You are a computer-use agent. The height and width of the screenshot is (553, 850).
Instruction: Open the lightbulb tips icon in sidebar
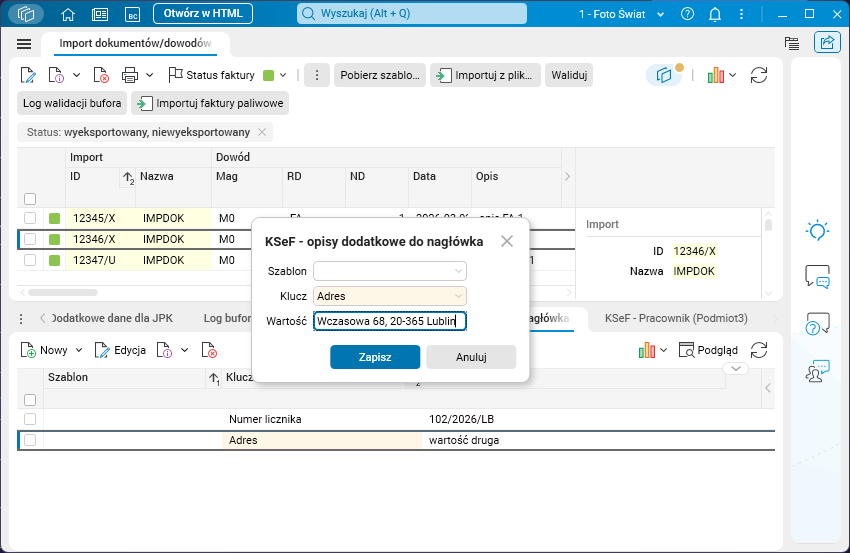pyautogui.click(x=817, y=230)
